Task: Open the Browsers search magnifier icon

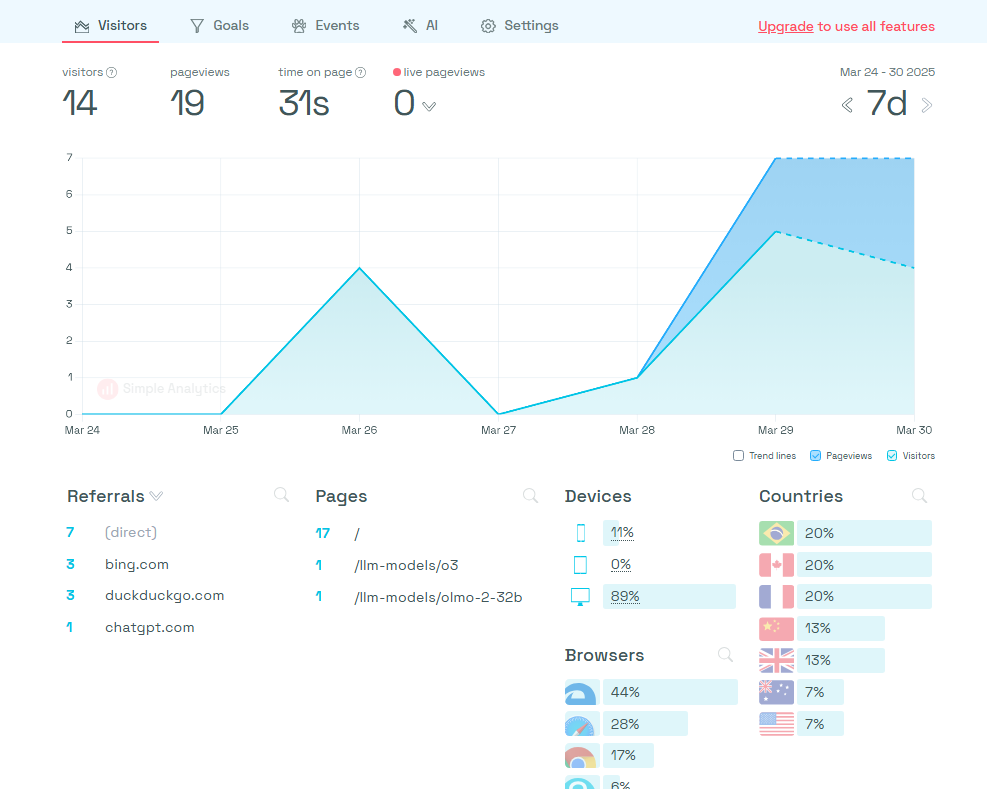Action: point(726,654)
